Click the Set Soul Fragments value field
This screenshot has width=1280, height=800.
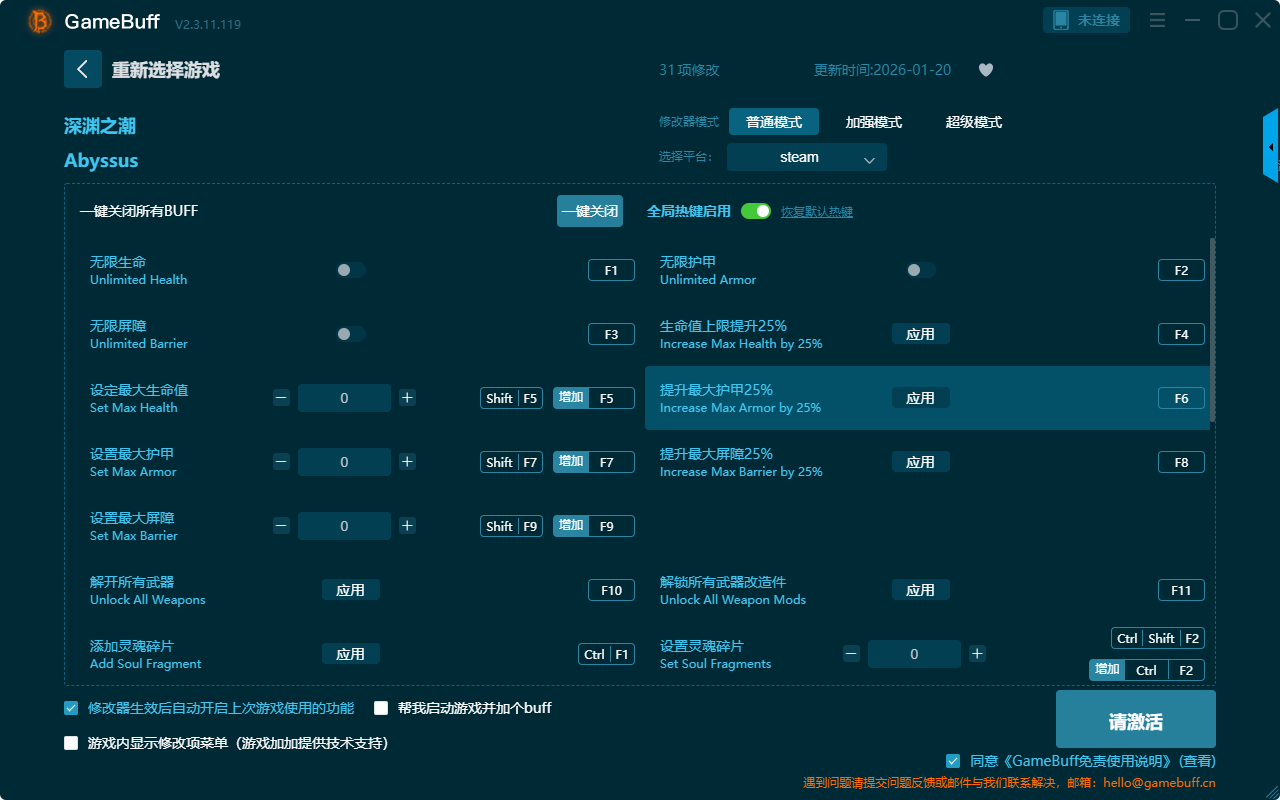coord(914,654)
